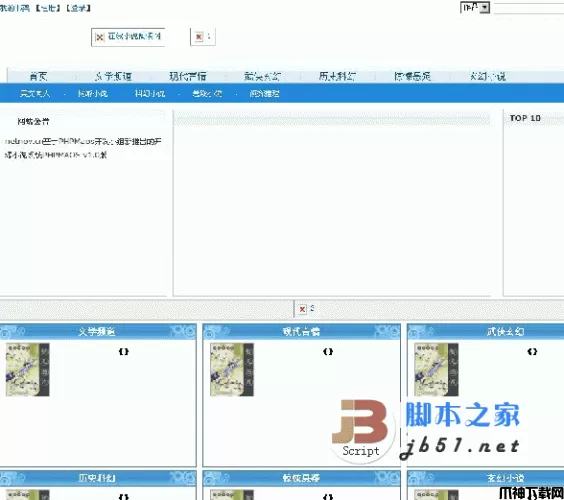
Task: Click the PHPMCos announcement text
Action: pyautogui.click(x=83, y=148)
